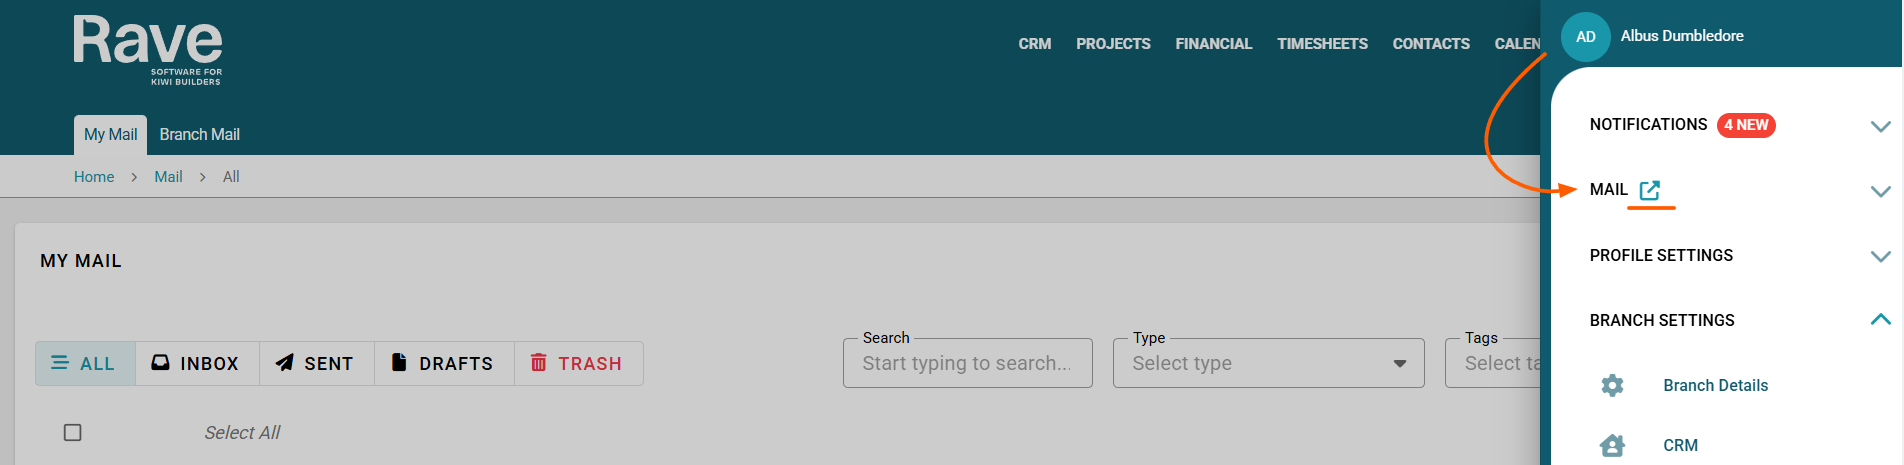
Task: Click the mail Search field
Action: click(x=966, y=363)
